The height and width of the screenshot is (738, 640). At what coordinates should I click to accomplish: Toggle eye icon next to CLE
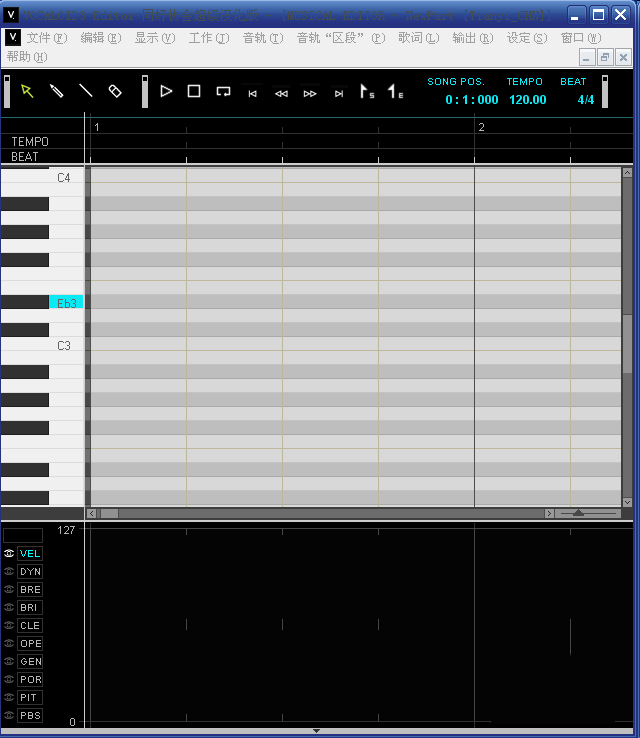click(9, 626)
